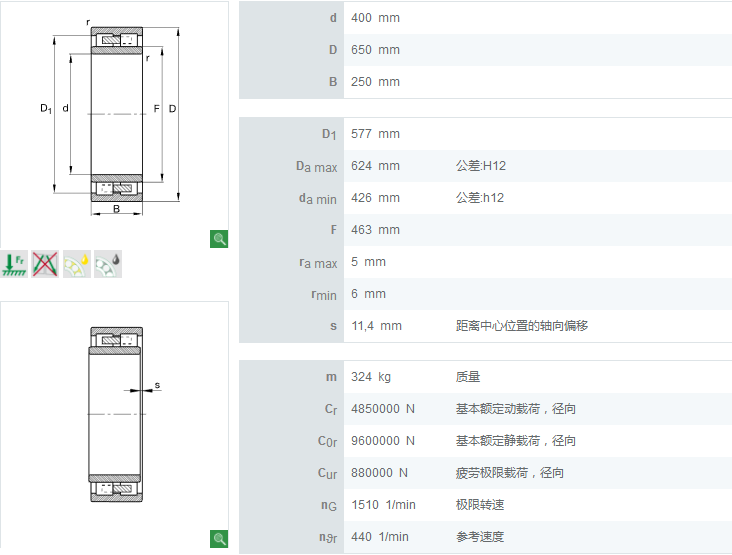Screen dimensions: 732x555
Task: Click the 基本额定动载荷，径向 description
Action: point(515,409)
